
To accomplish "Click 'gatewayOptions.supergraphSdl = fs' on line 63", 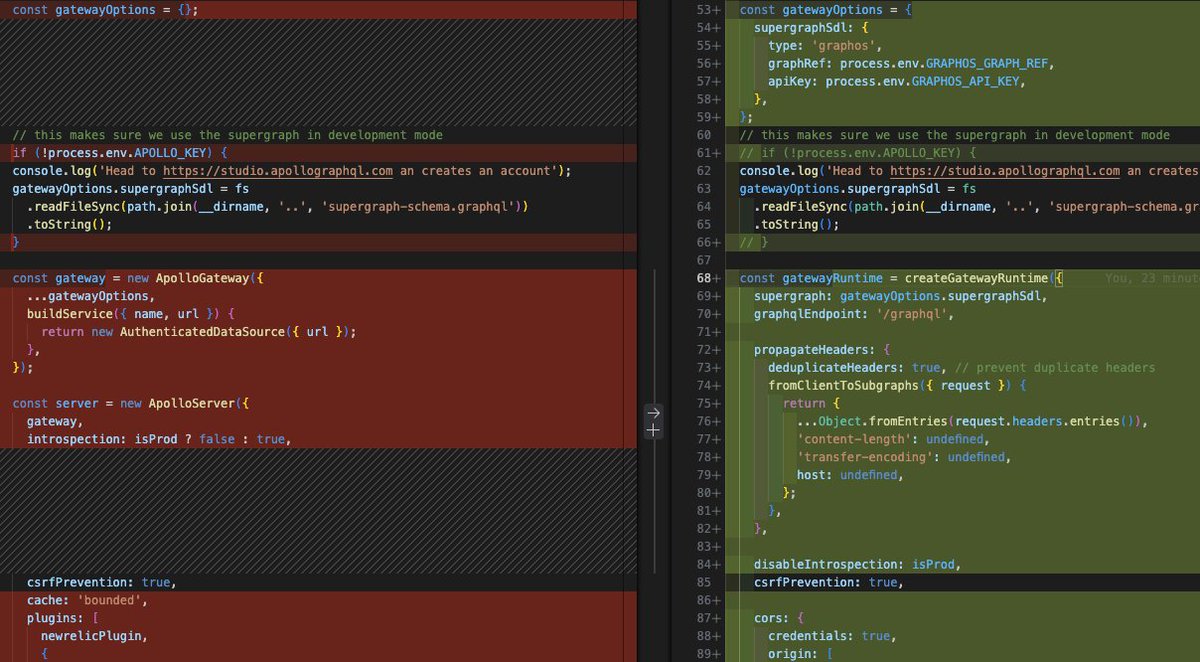I will click(x=857, y=189).
